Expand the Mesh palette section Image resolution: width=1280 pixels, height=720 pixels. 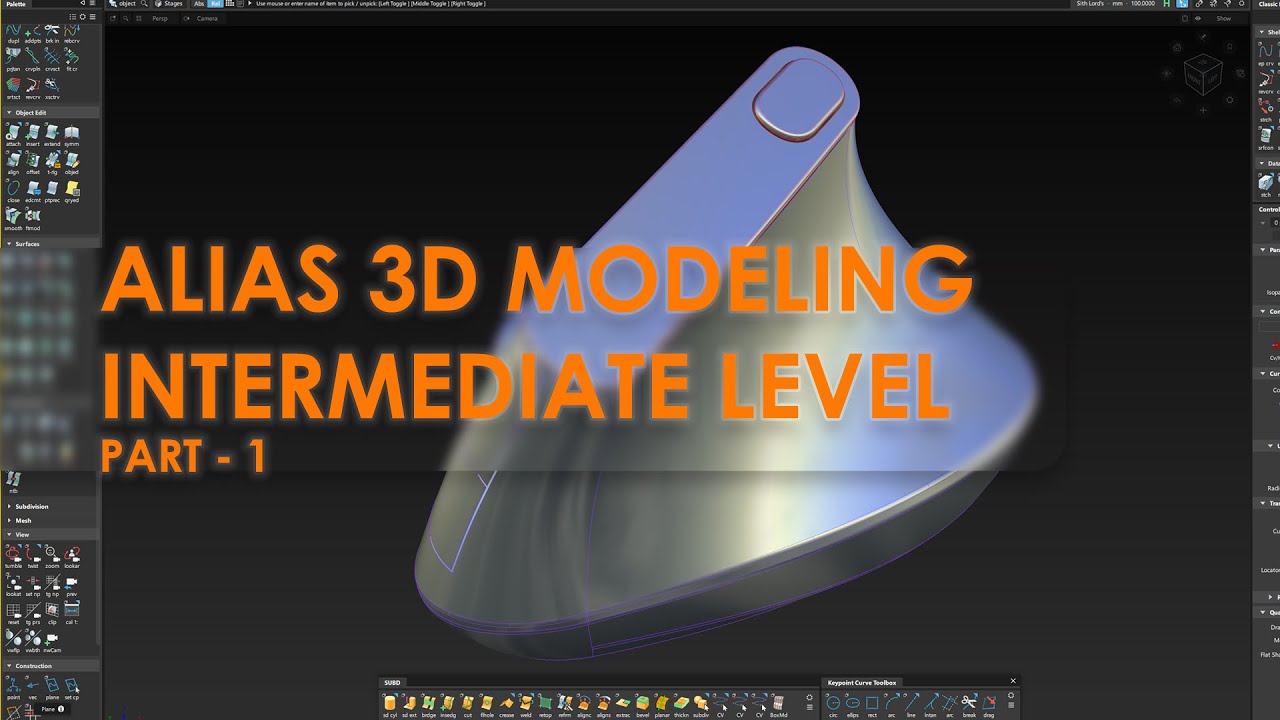click(x=9, y=521)
